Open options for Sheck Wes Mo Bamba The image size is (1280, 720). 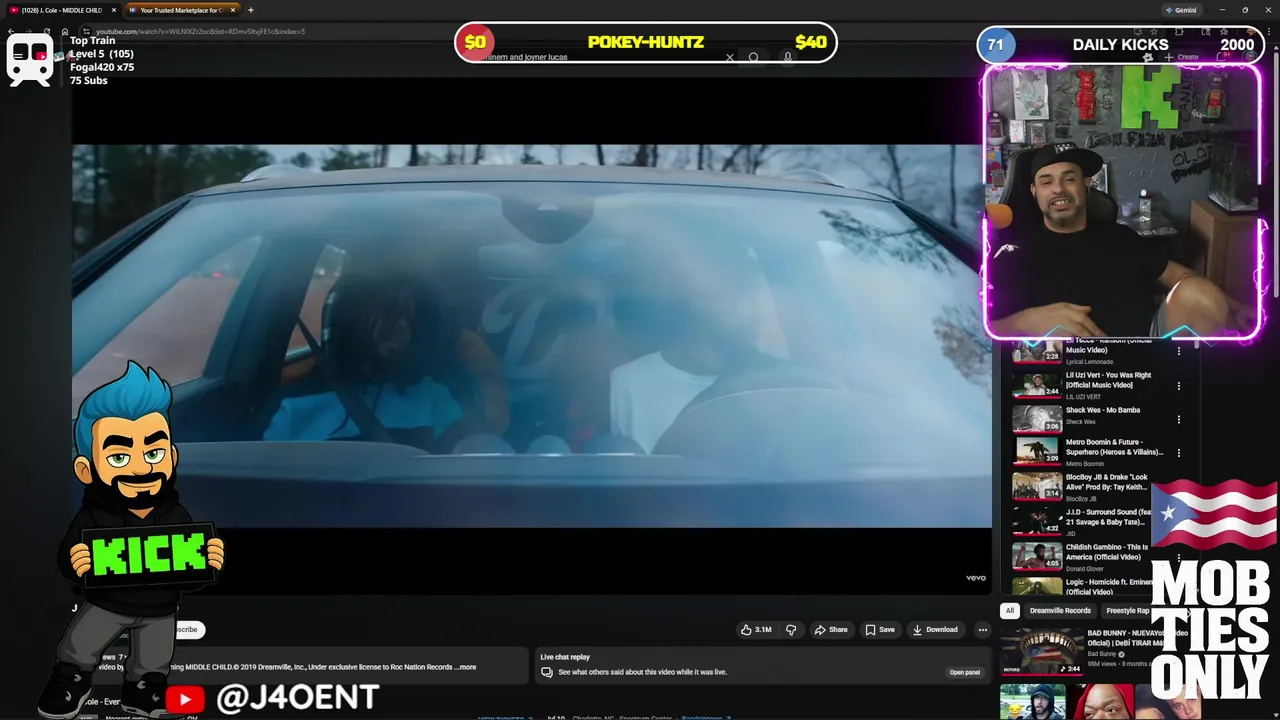1178,419
